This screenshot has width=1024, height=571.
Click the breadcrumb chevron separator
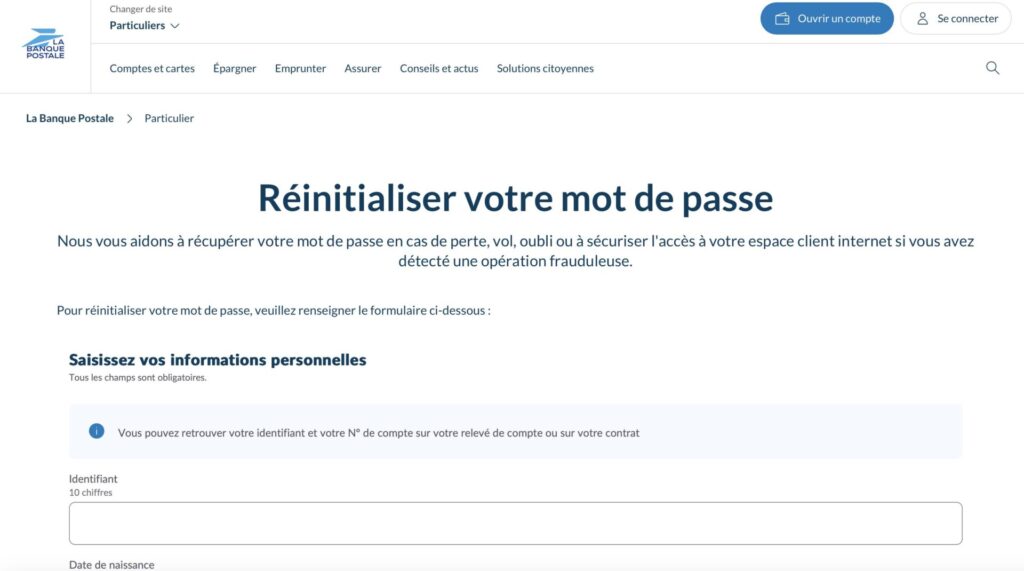click(129, 118)
